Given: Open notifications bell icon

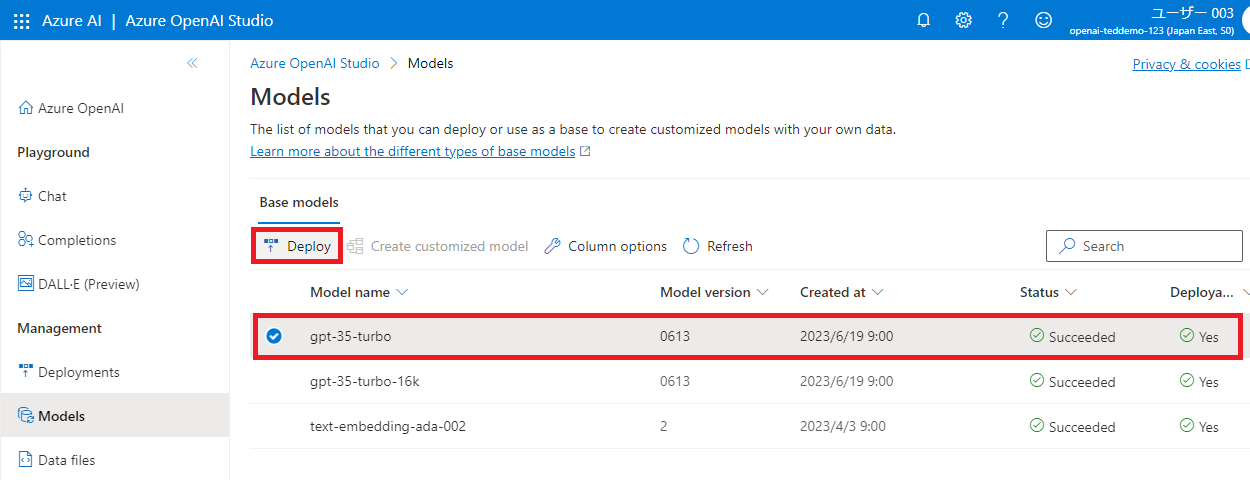Looking at the screenshot, I should point(924,21).
